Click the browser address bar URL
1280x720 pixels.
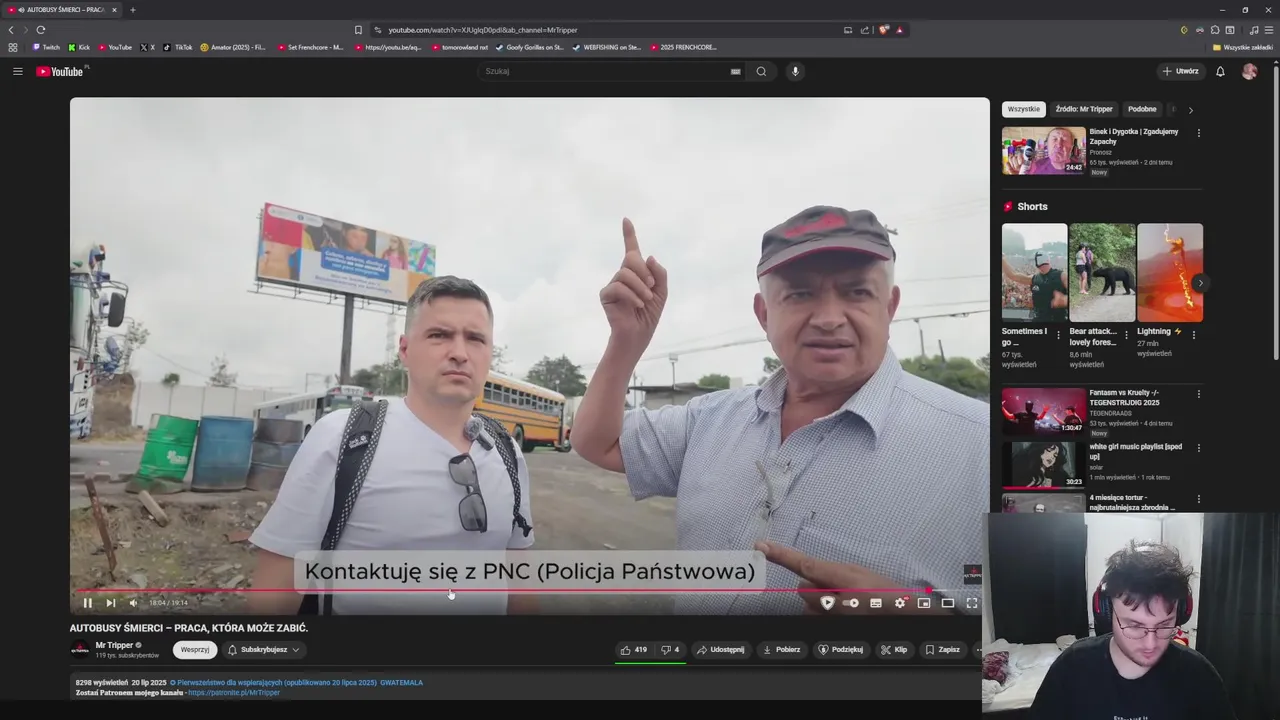(x=483, y=30)
